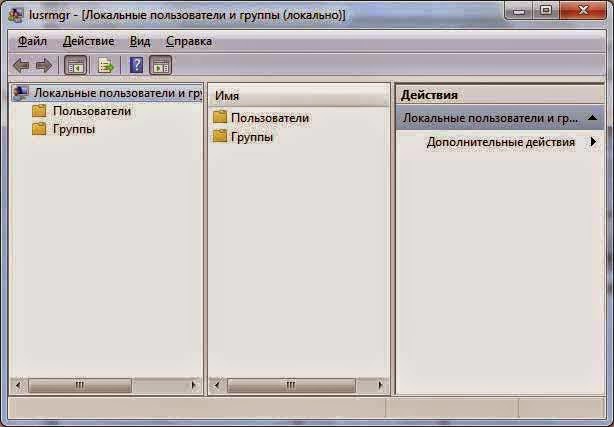Click tree pane horizontal scrollbar thumb
Image resolution: width=614 pixels, height=427 pixels.
(x=80, y=385)
